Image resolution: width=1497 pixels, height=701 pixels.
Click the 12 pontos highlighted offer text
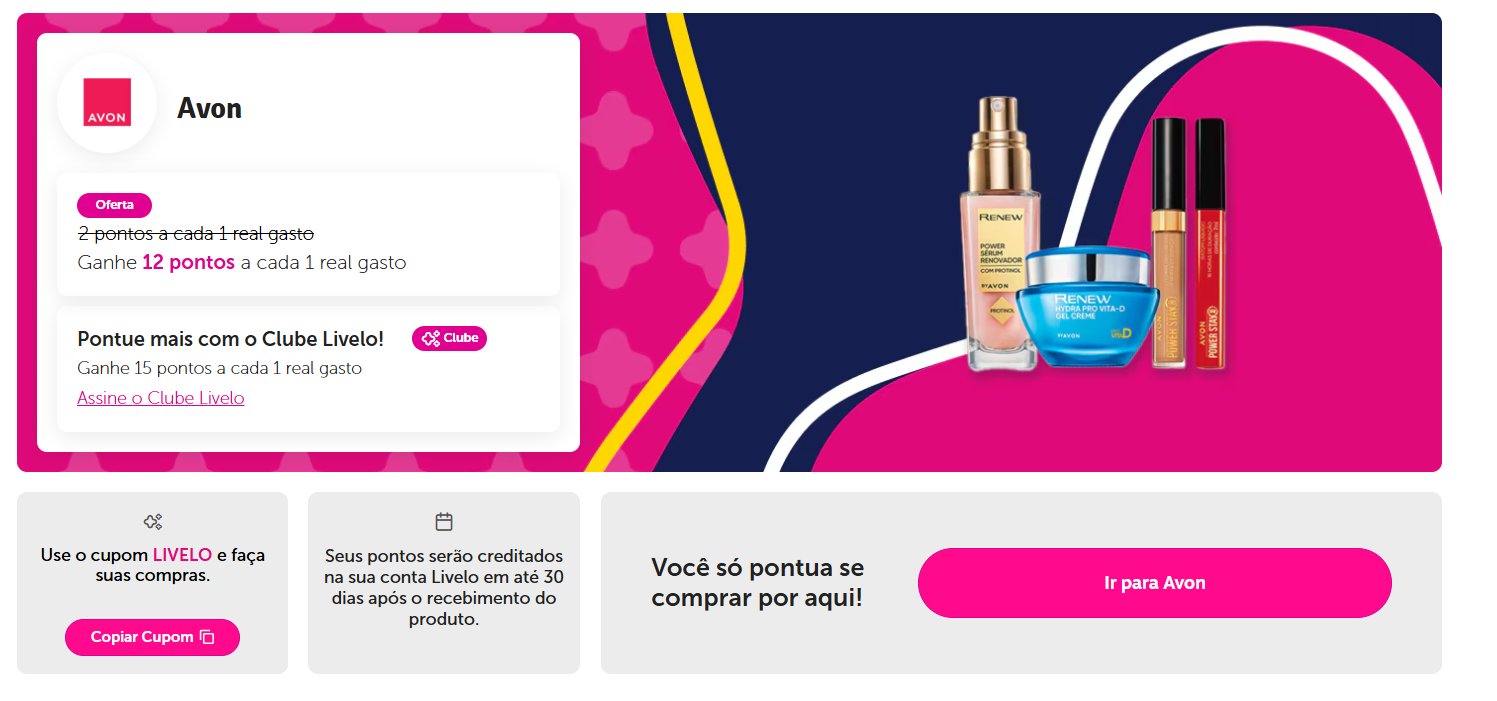point(189,263)
